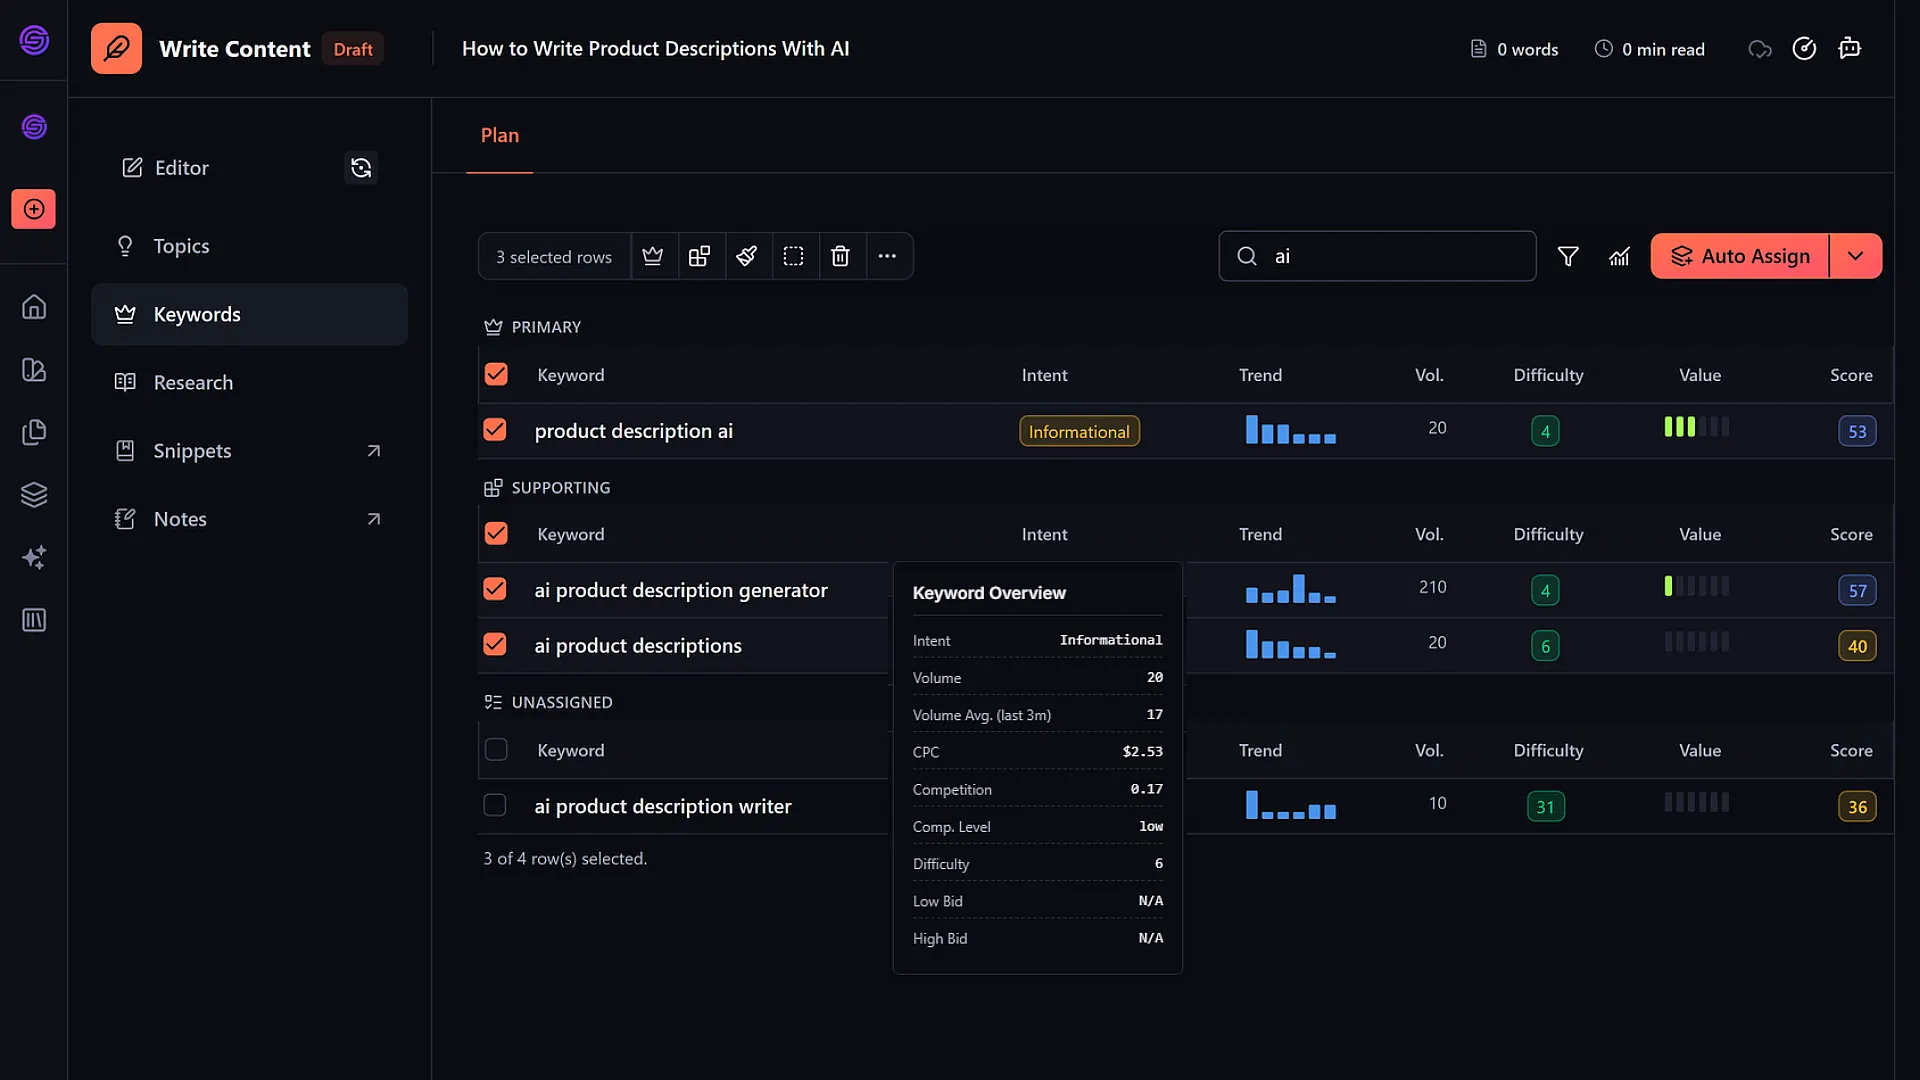Click the Score column header in PRIMARY table
The height and width of the screenshot is (1080, 1920).
point(1851,375)
